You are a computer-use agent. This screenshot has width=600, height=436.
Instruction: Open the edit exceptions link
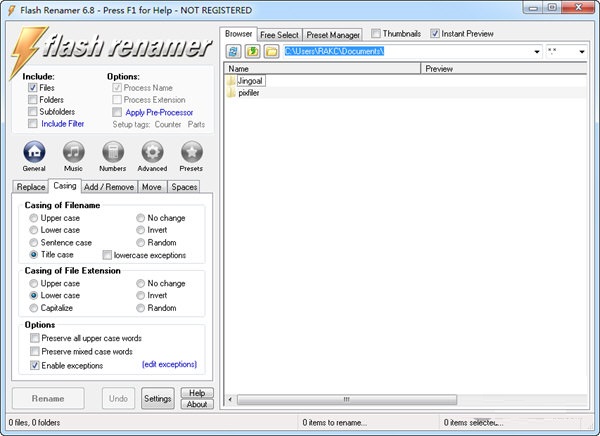pos(170,364)
